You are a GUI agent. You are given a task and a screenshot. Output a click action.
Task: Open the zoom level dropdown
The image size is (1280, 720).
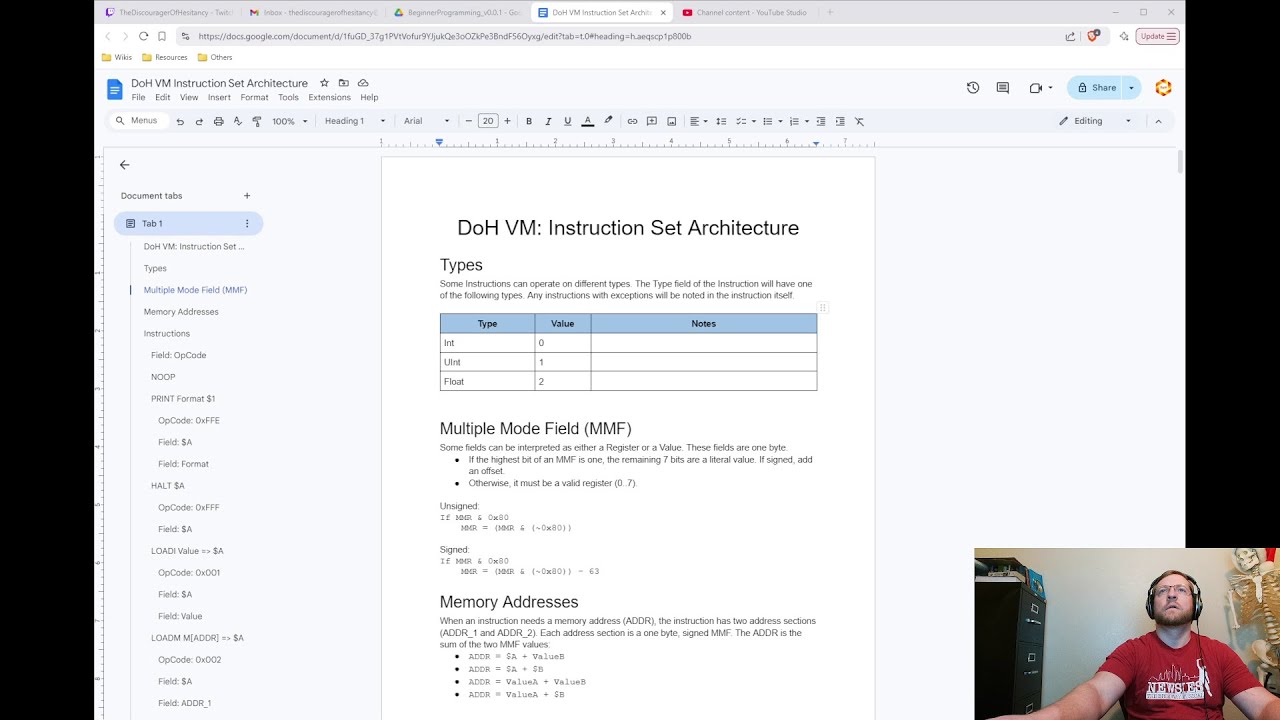(290, 121)
